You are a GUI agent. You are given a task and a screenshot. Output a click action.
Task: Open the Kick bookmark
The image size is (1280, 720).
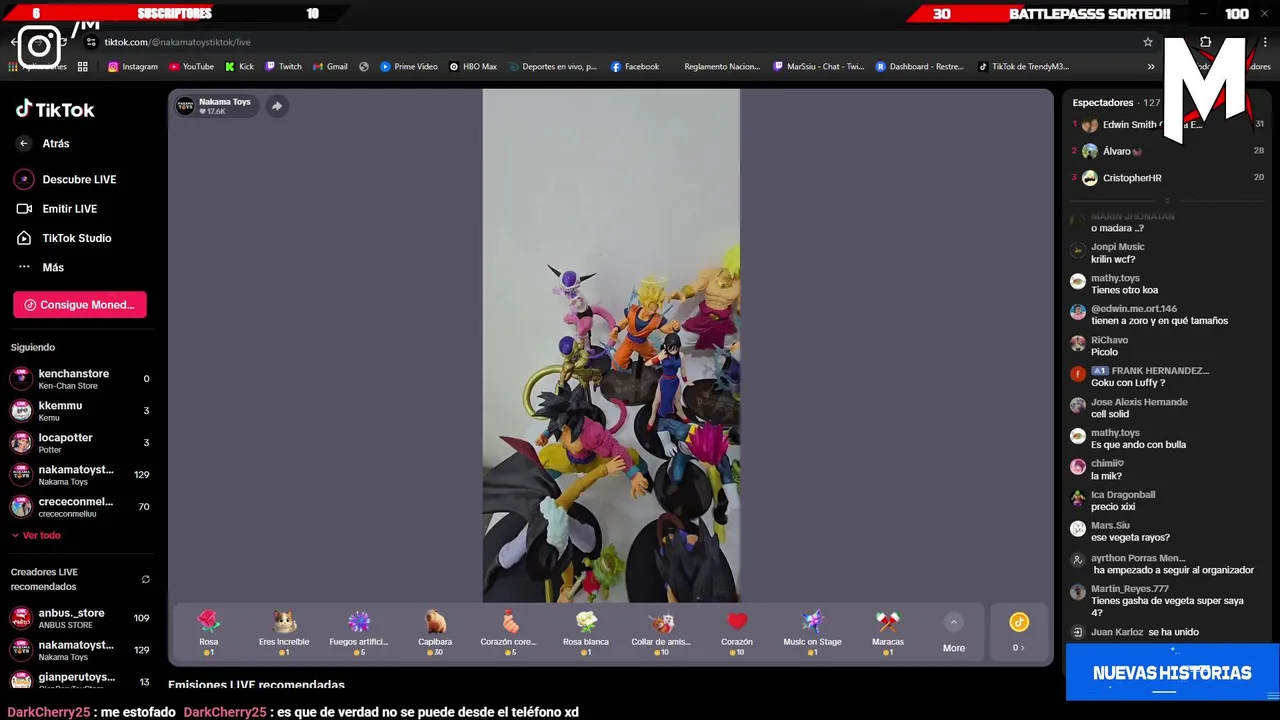pos(240,67)
